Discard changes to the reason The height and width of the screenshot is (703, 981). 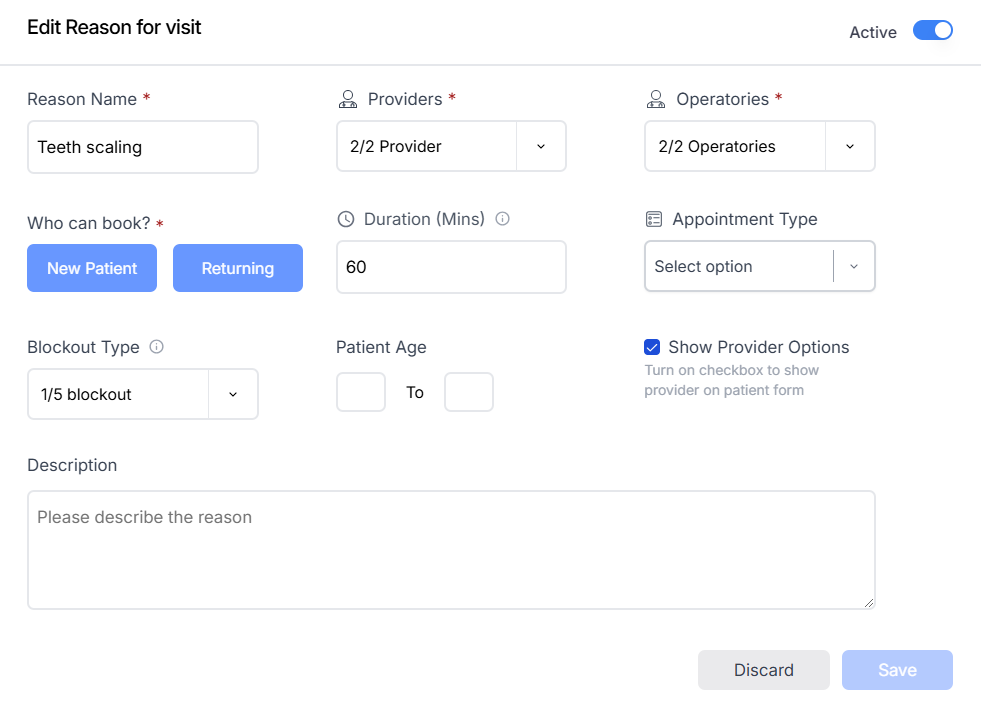pos(764,670)
